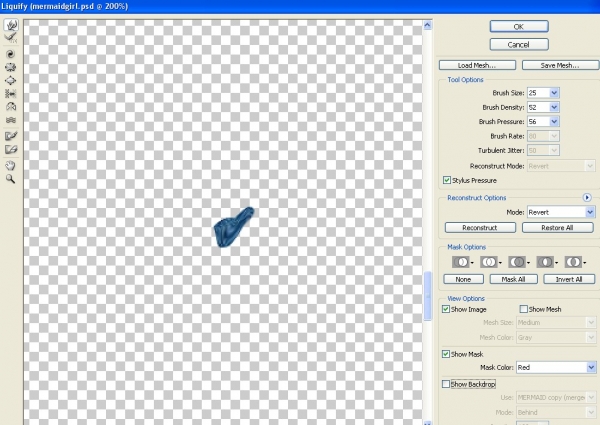Open the Reconstruct Mode dropdown in Tool Options
This screenshot has width=600, height=425.
[x=561, y=166]
